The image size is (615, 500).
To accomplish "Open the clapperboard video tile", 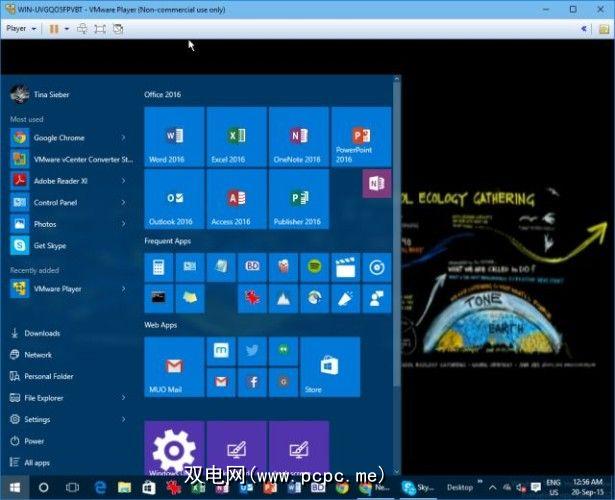I will click(346, 267).
